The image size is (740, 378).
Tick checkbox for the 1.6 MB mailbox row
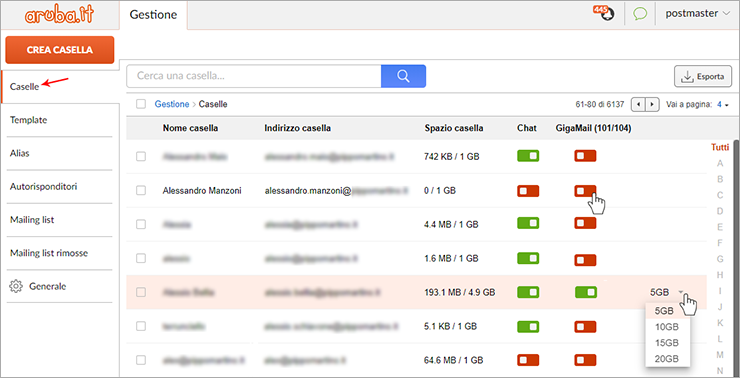point(141,258)
